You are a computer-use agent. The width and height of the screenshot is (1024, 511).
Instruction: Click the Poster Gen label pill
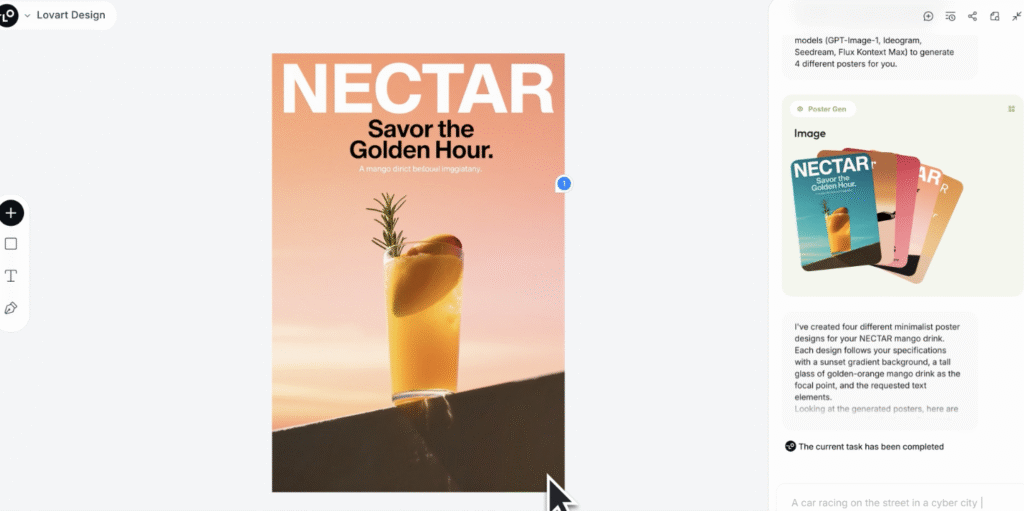tap(822, 109)
